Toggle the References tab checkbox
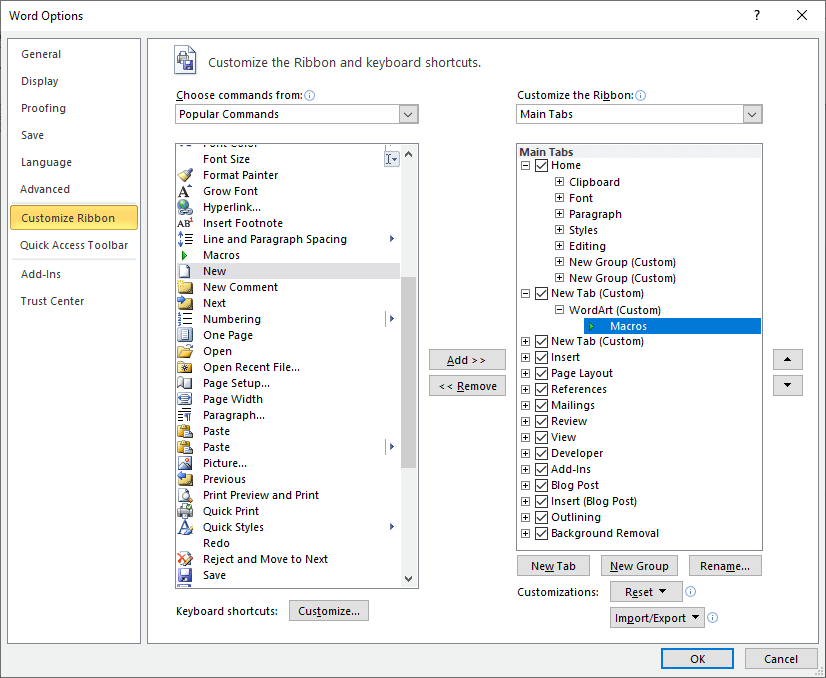Screen dimensions: 826x678 pos(541,389)
